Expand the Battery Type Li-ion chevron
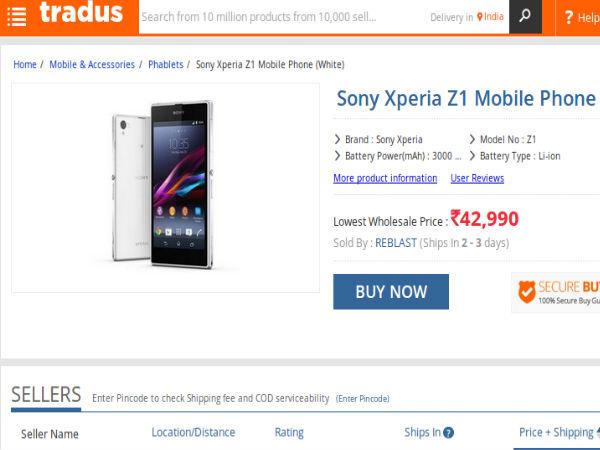 (472, 156)
